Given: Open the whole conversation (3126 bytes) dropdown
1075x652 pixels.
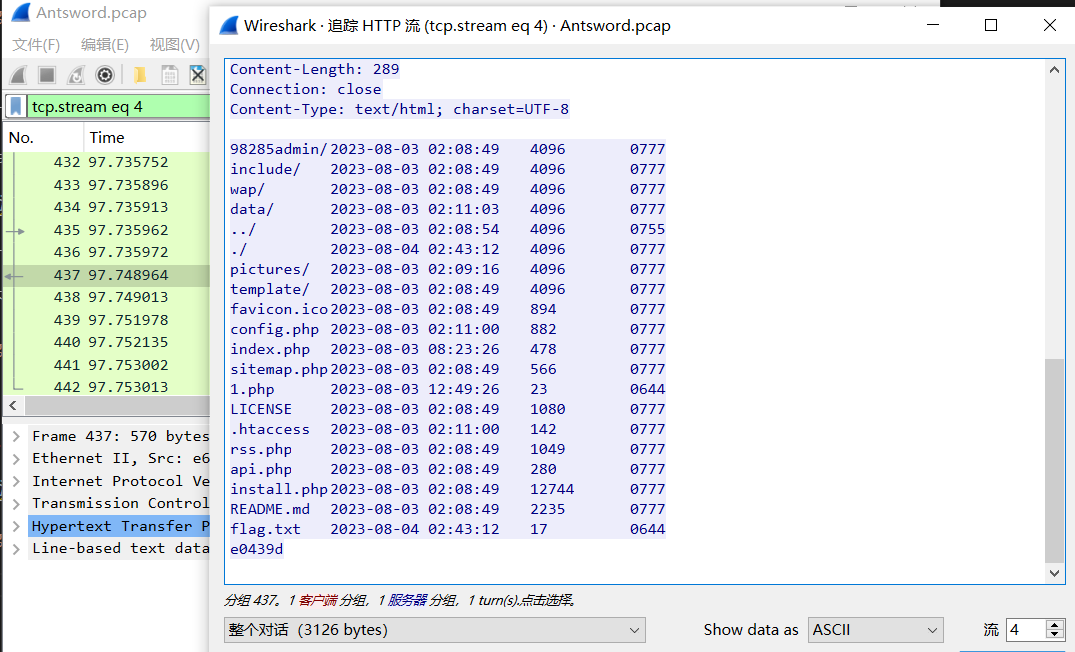Looking at the screenshot, I should (434, 630).
